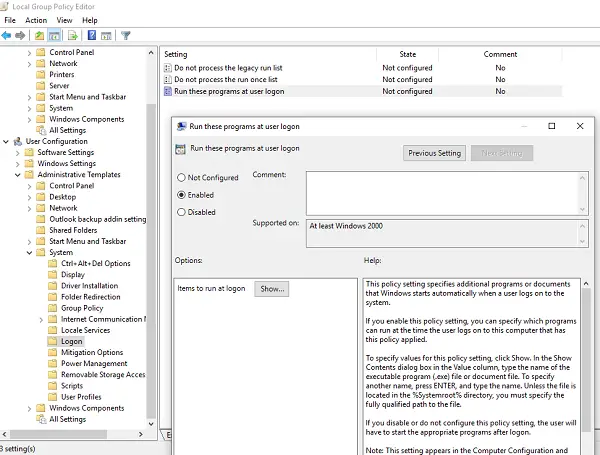Click the Previous Setting button

(435, 153)
